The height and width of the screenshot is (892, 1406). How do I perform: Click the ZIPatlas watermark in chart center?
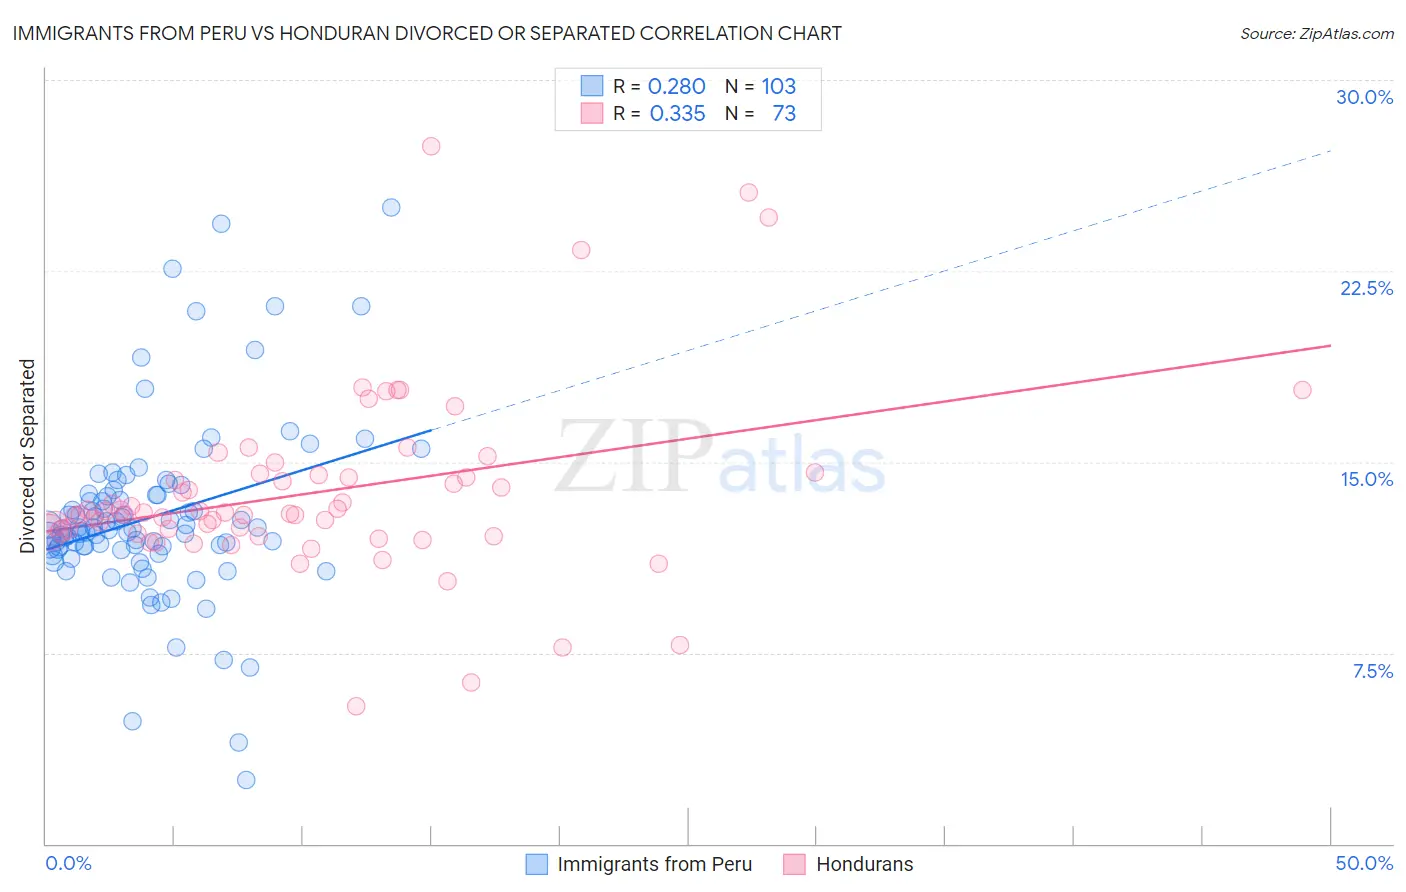pyautogui.click(x=720, y=458)
